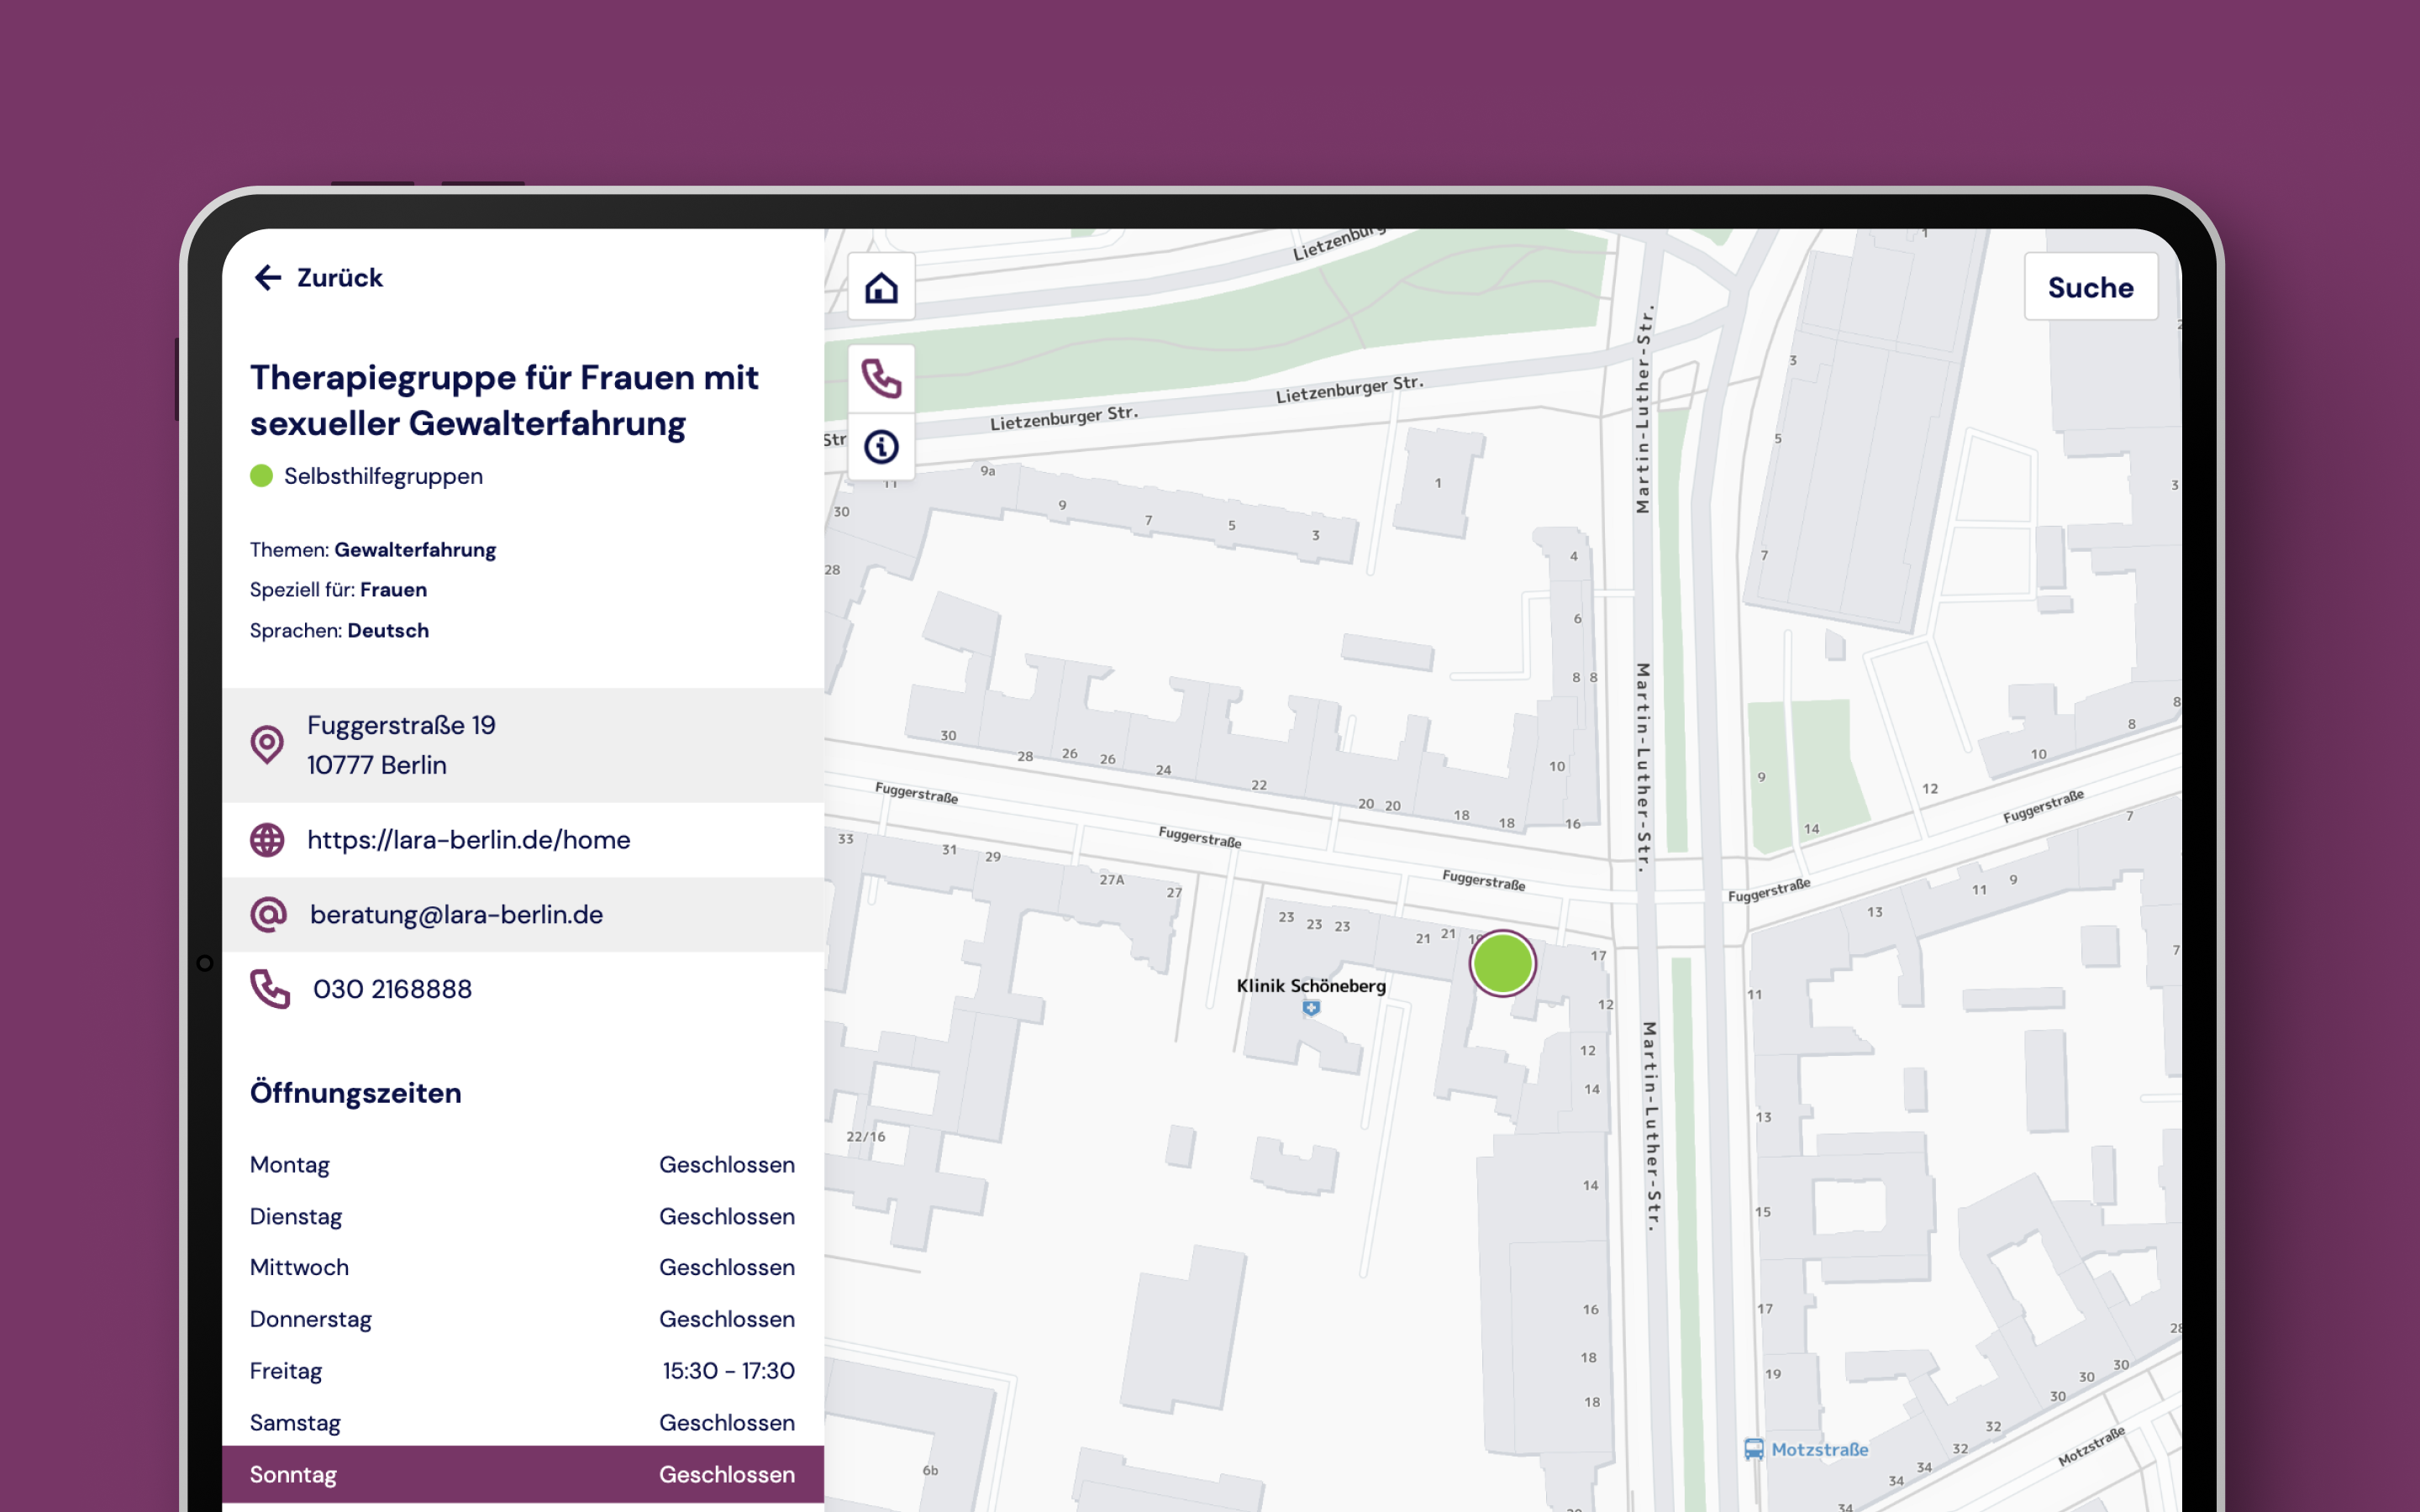Select the Fuggerstraße 19 address row
This screenshot has width=2420, height=1512.
[523, 745]
